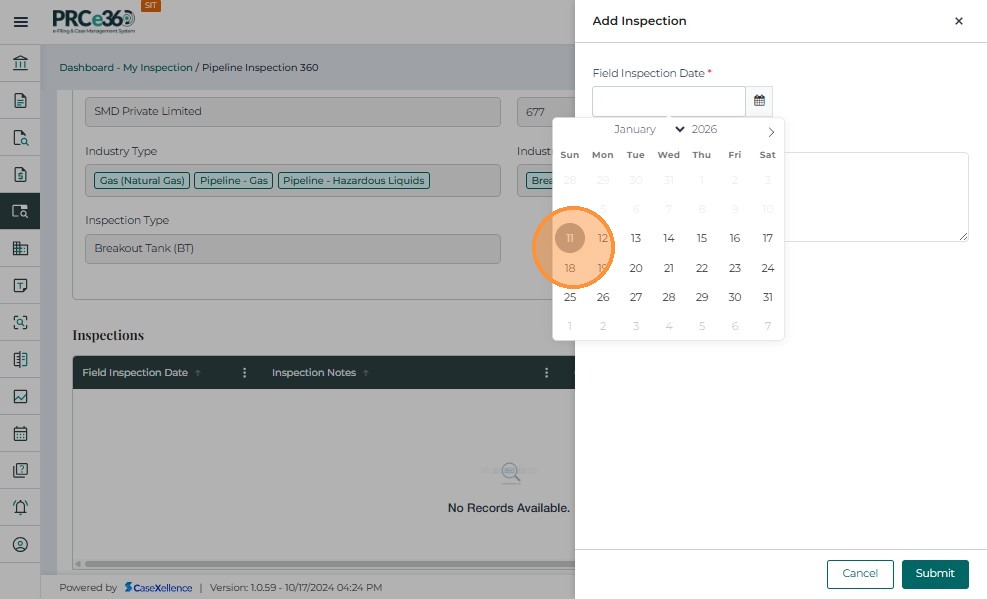Open the book columns icon in sidebar

20,359
